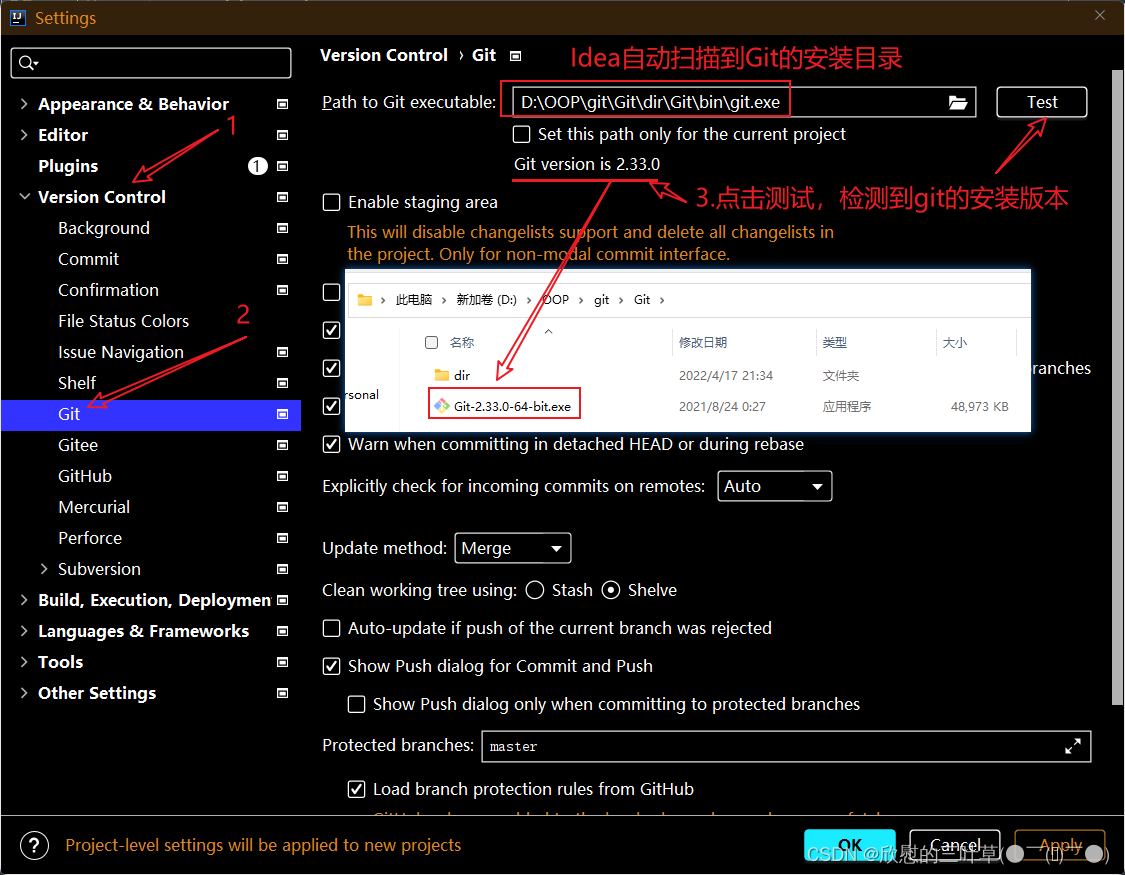Uncheck Show Push dialog for Commit and Push
The image size is (1125, 875).
pos(331,666)
